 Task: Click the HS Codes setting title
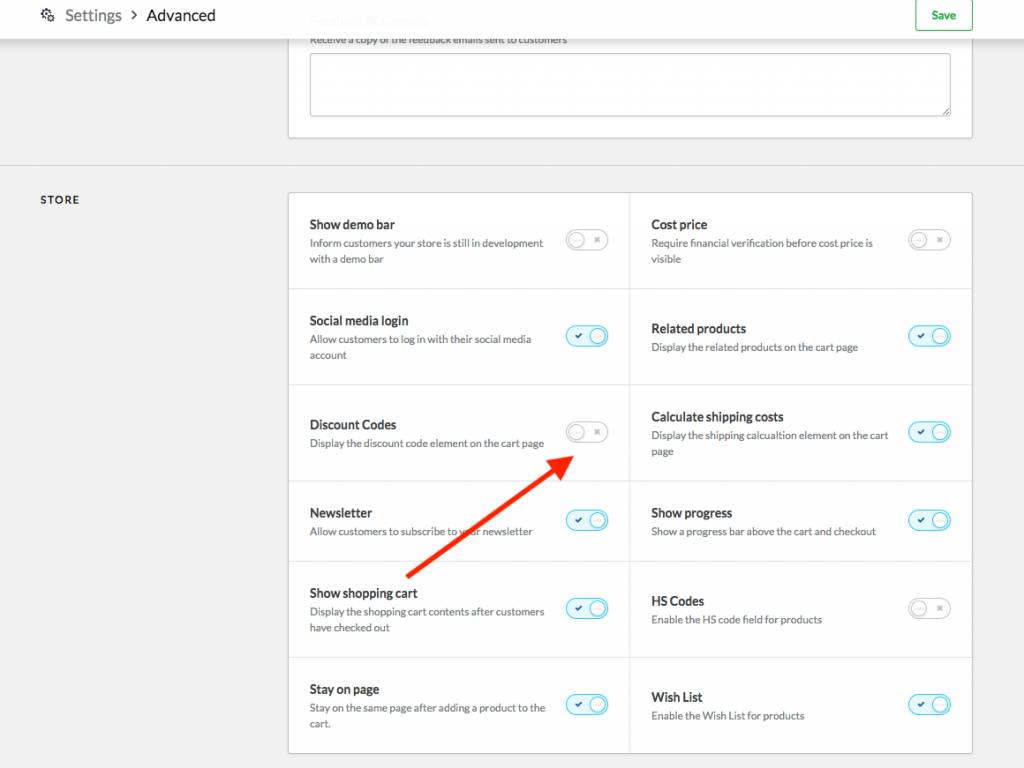coord(677,601)
